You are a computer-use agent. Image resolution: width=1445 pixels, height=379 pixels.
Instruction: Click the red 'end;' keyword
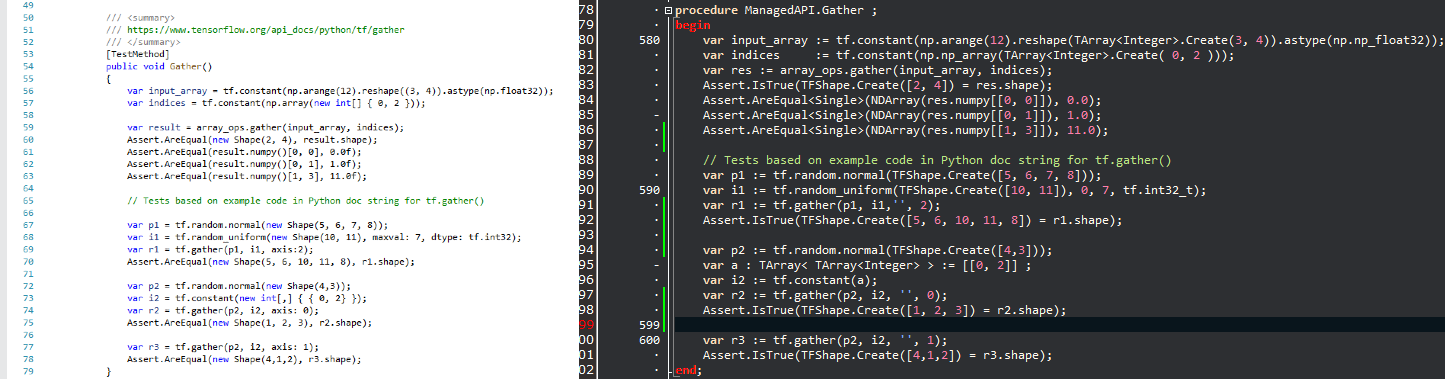tap(688, 370)
